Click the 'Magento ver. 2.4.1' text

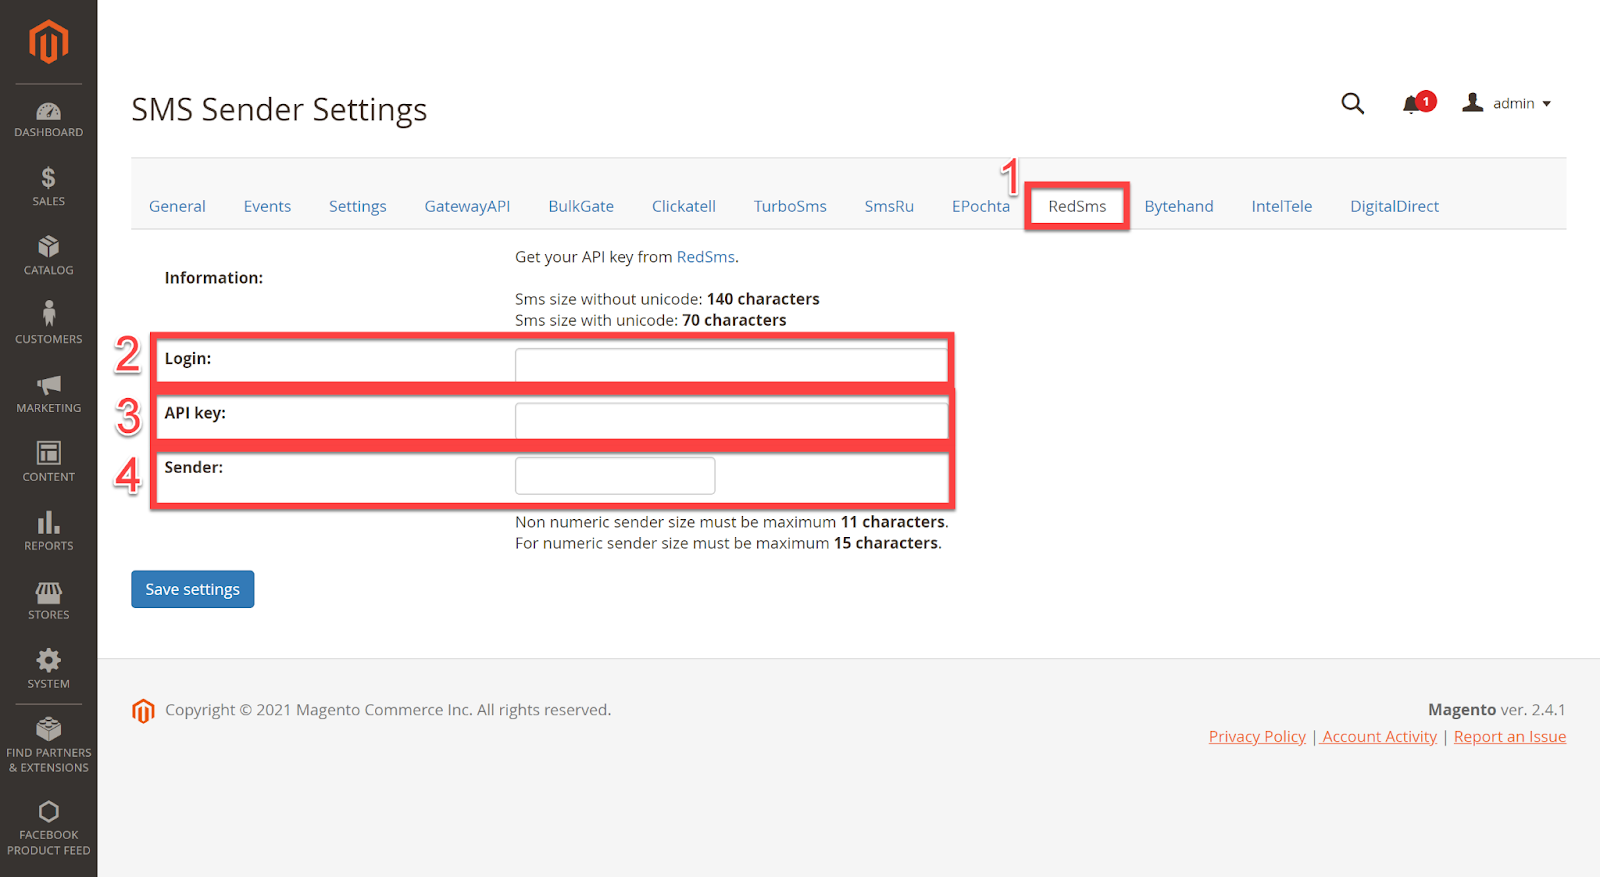point(1496,710)
